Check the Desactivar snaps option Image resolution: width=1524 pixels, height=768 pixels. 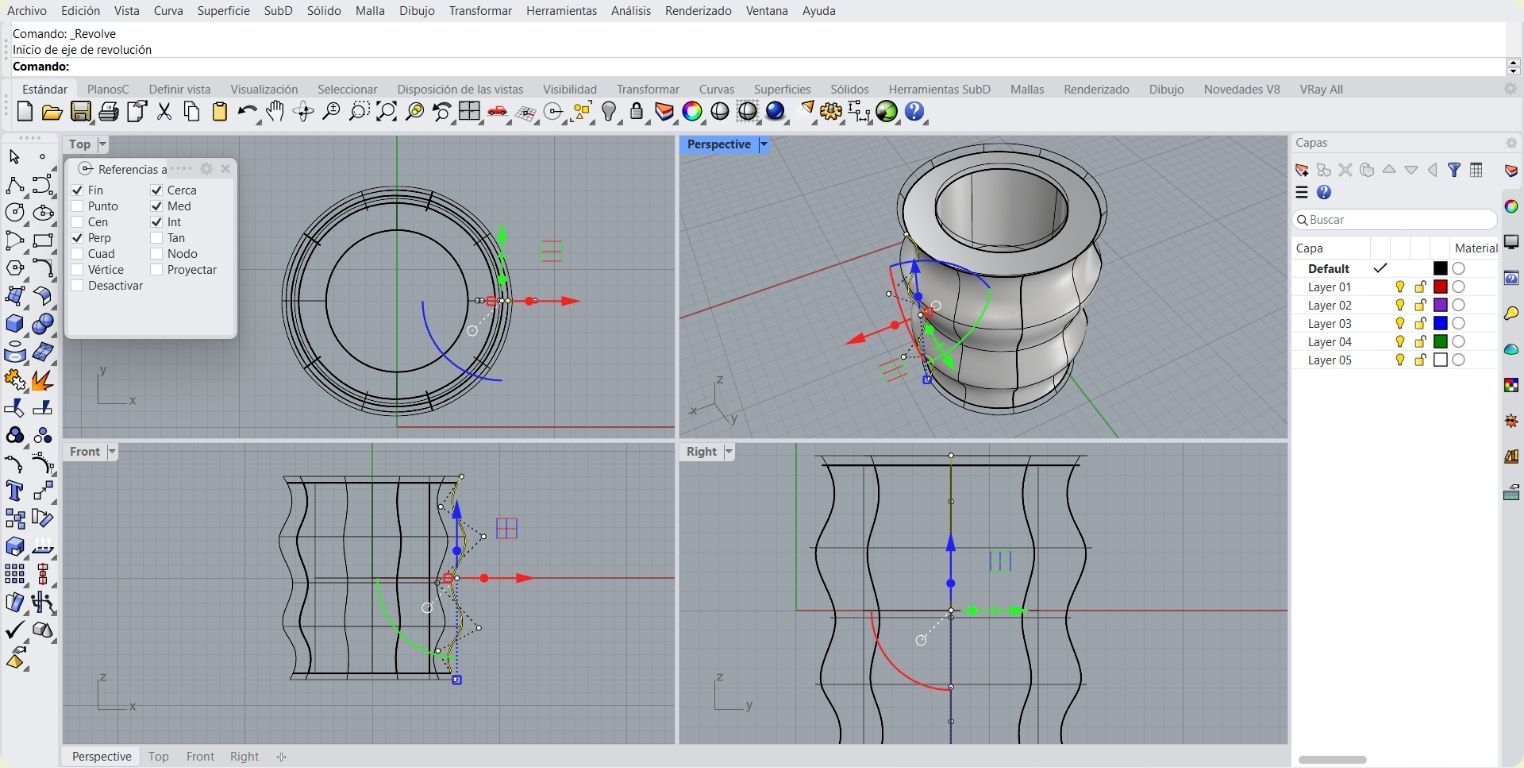coord(77,286)
